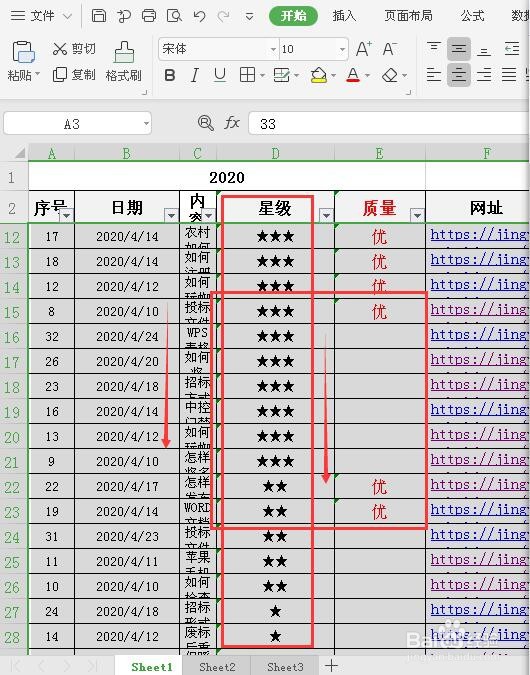
Task: Switch to the 页面布局 ribbon tab
Action: pyautogui.click(x=409, y=16)
